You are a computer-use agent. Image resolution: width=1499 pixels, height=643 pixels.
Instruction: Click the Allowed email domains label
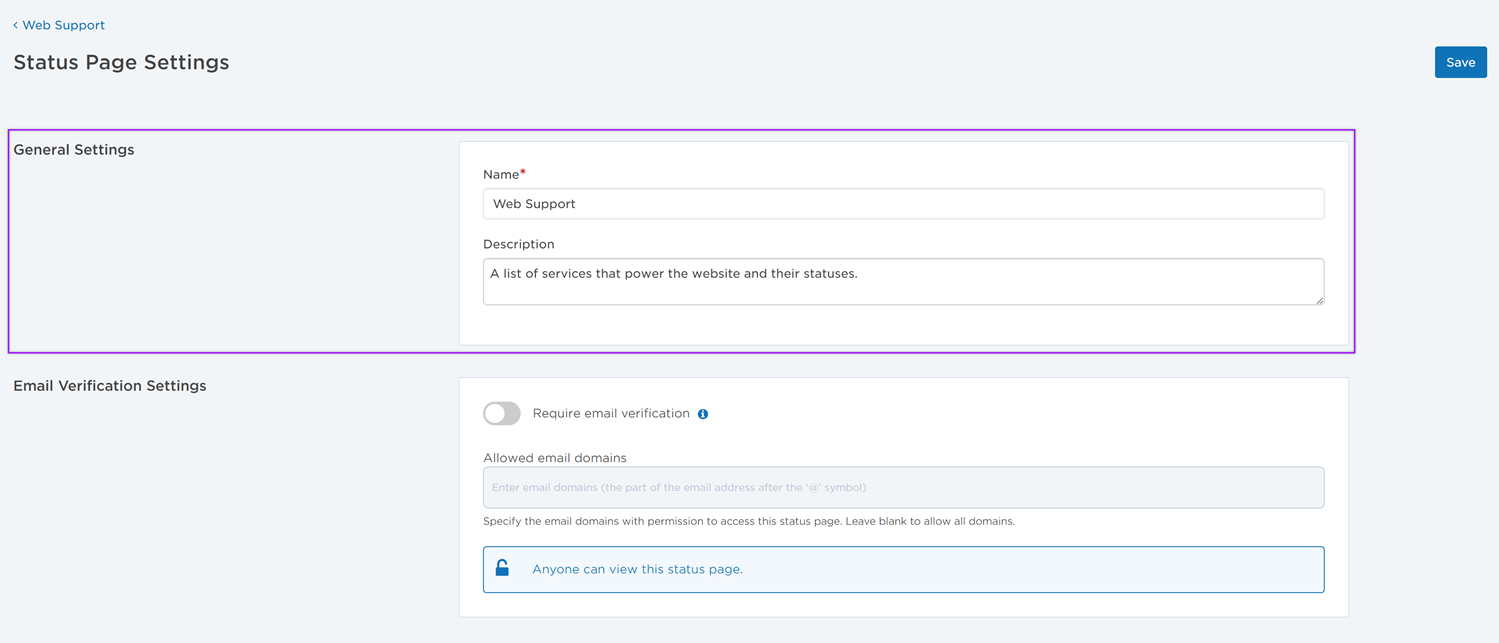point(554,458)
